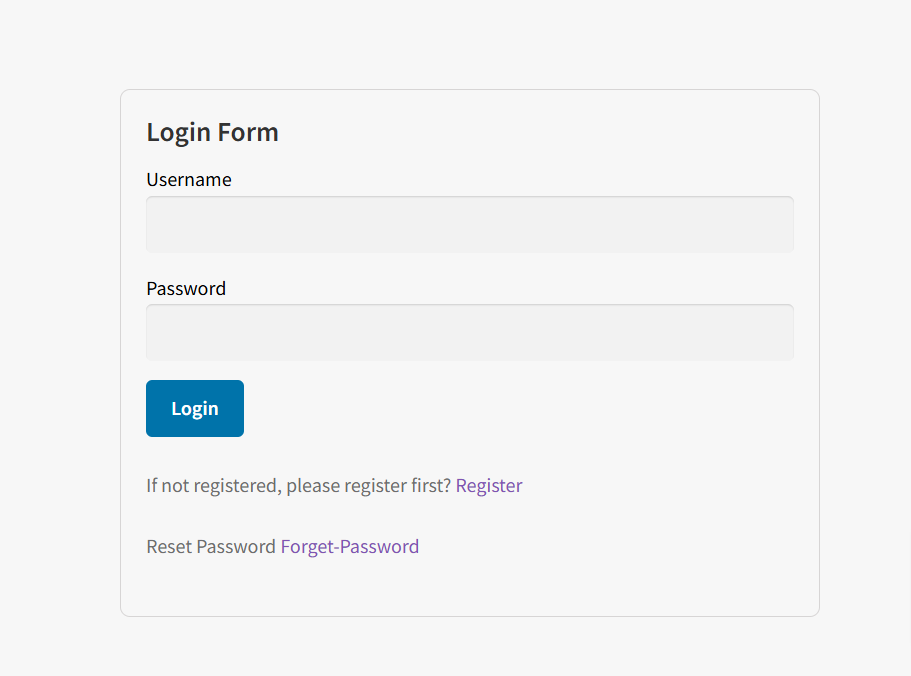
Task: Click the Password label text
Action: point(186,289)
